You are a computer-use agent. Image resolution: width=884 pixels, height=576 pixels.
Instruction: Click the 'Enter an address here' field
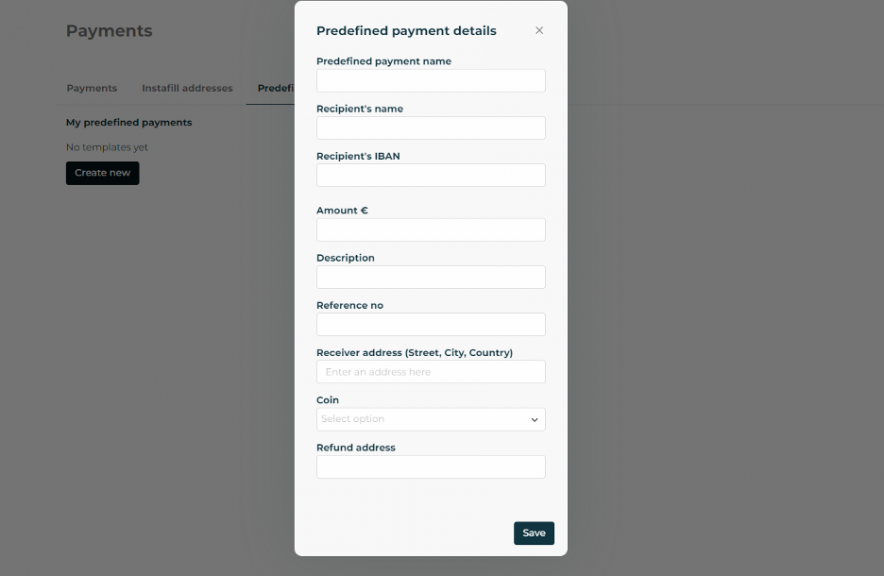(431, 372)
